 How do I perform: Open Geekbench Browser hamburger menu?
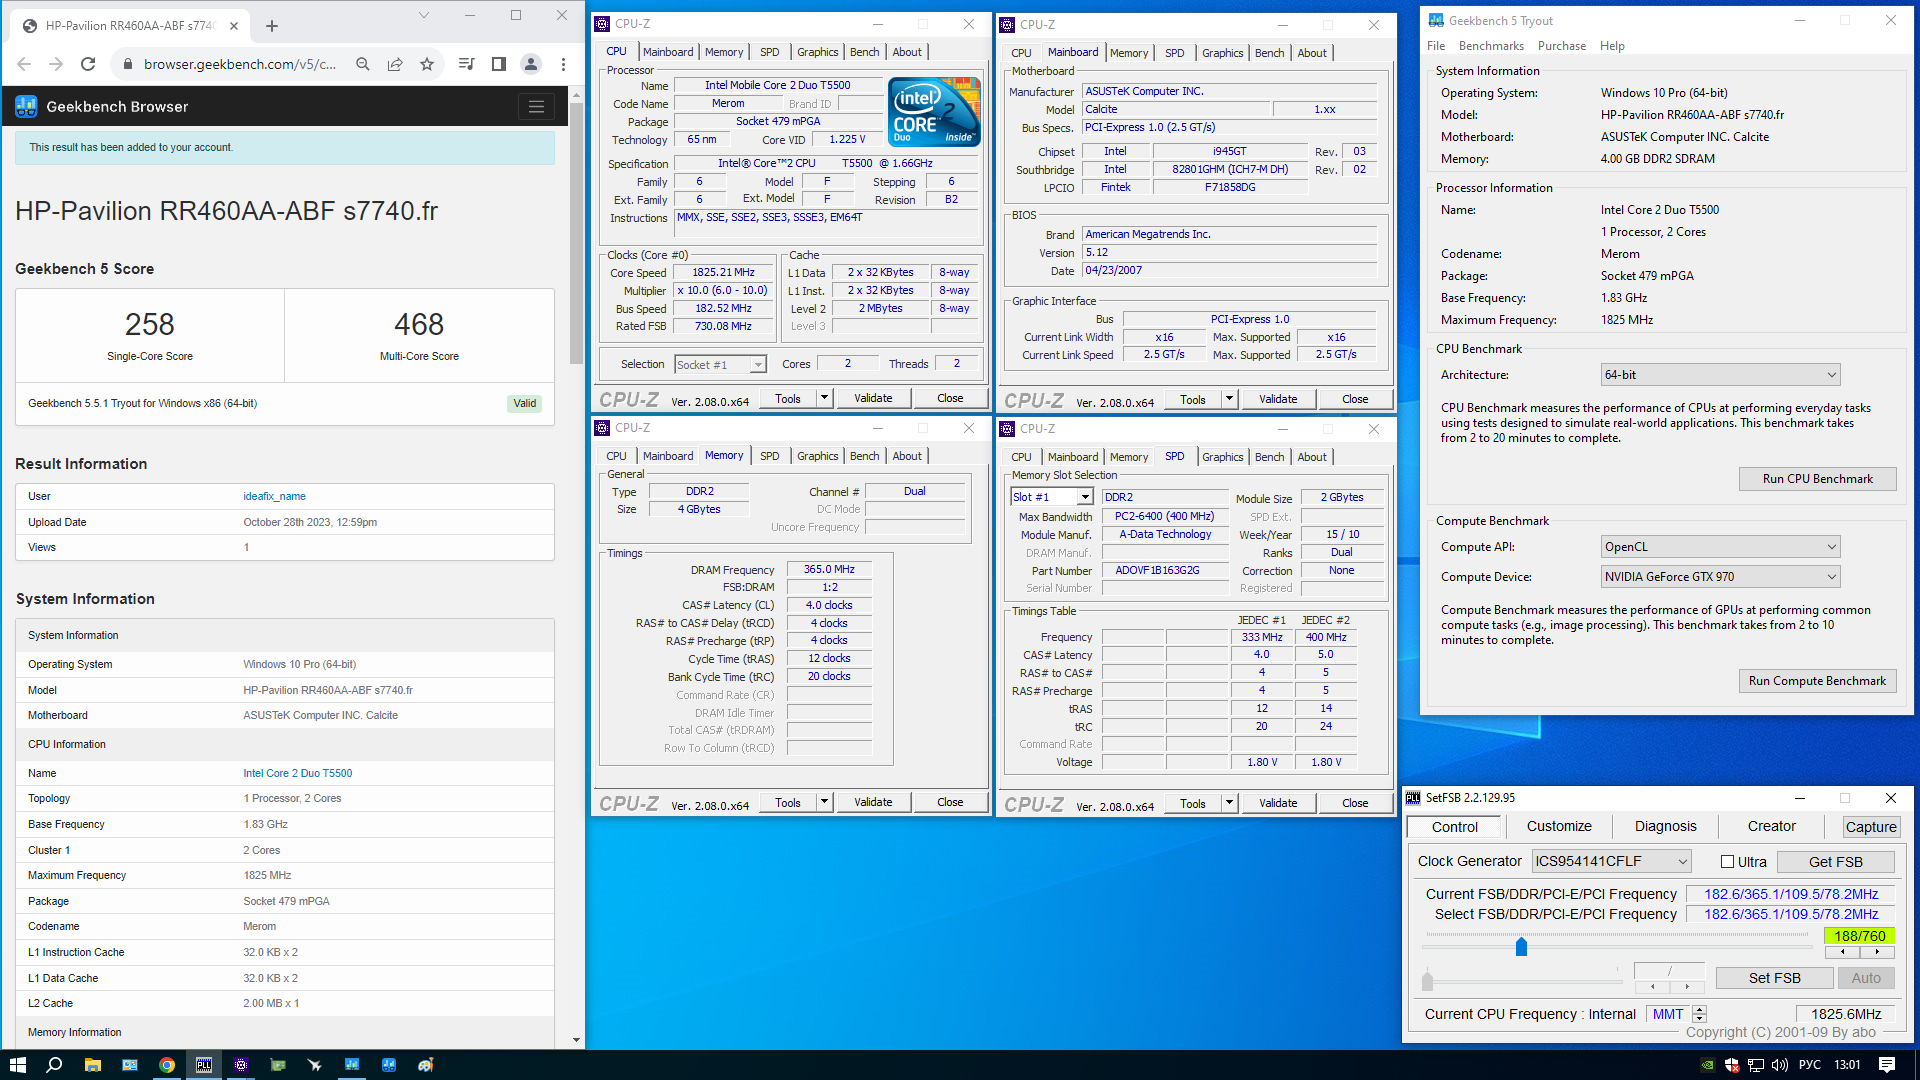coord(536,107)
